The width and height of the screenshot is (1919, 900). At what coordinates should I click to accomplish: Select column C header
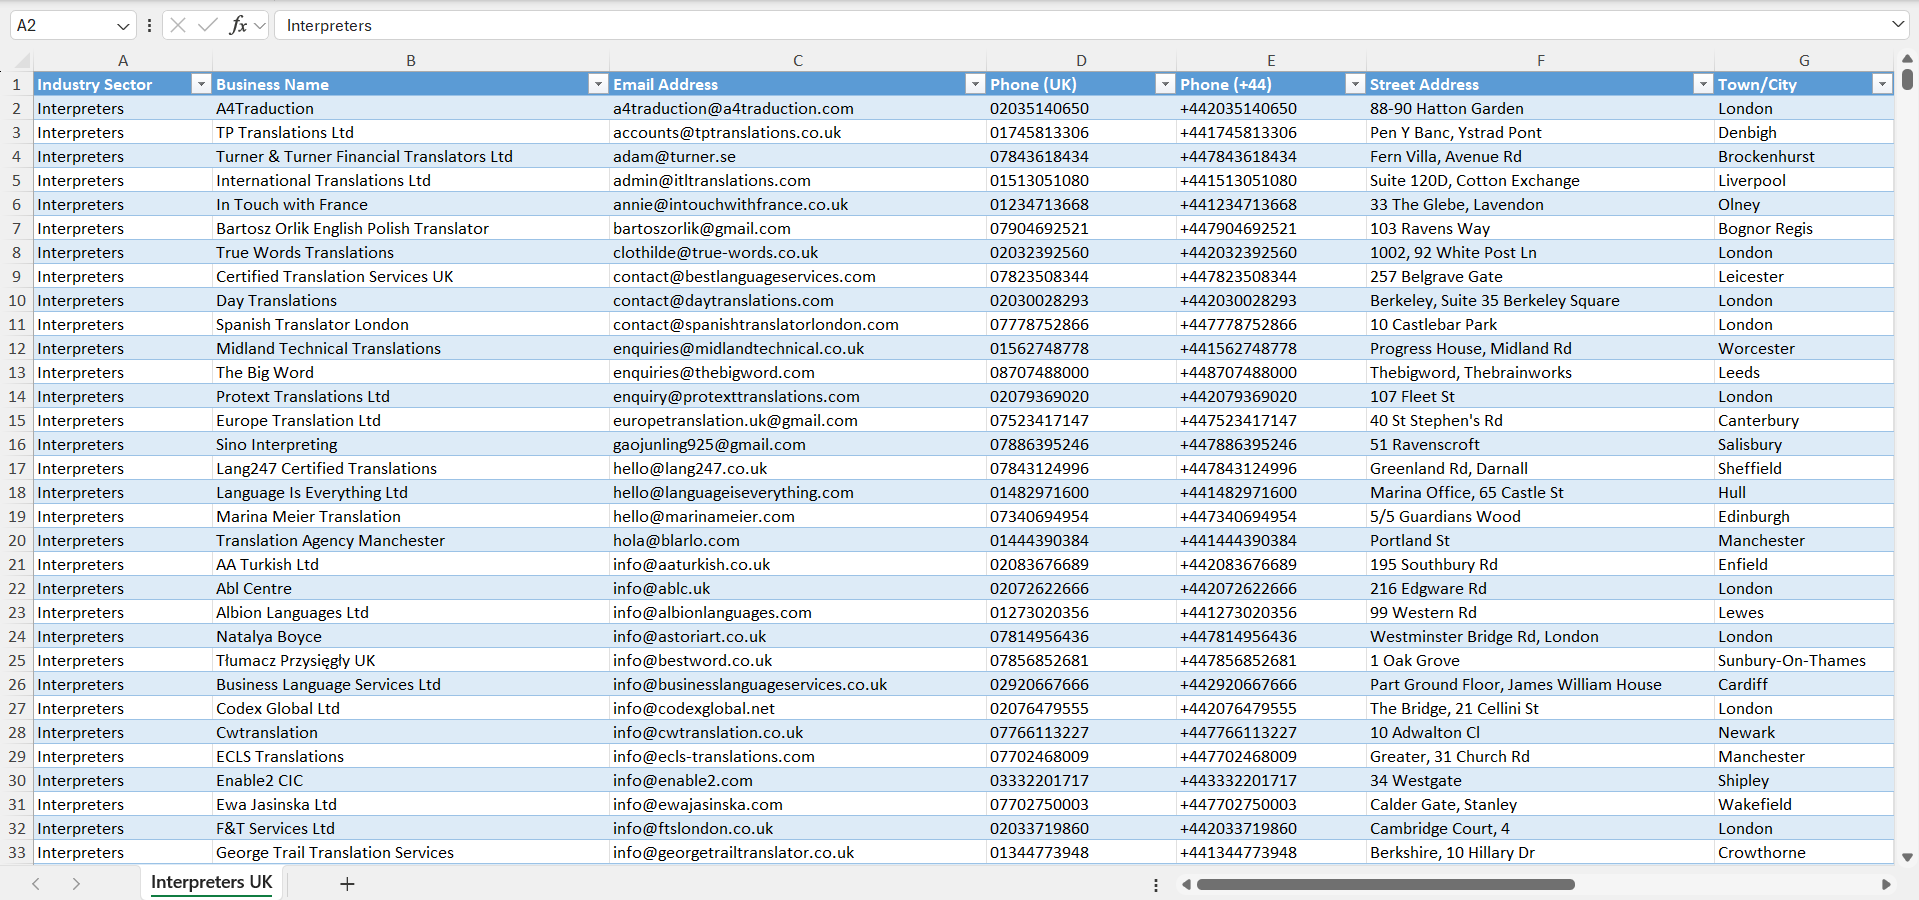click(x=798, y=60)
